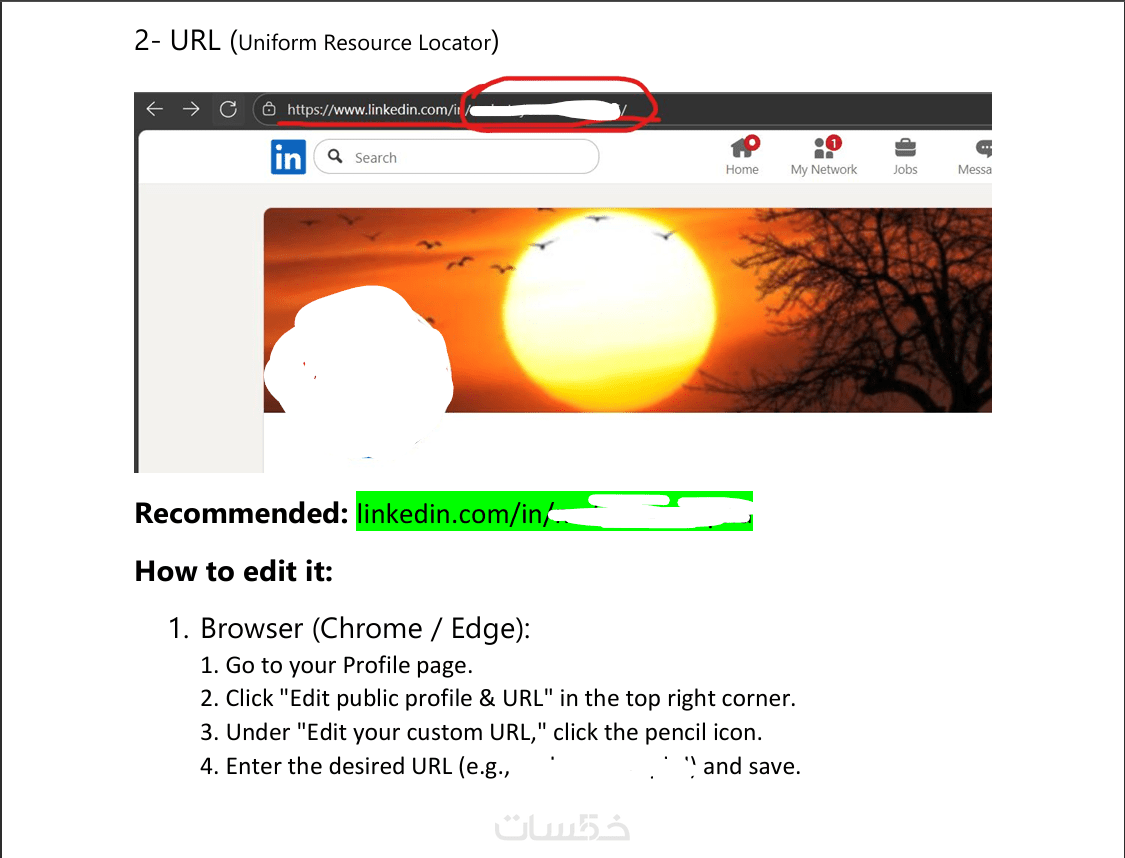Viewport: 1125px width, 858px height.
Task: Click the magnifier icon in Search
Action: [335, 156]
